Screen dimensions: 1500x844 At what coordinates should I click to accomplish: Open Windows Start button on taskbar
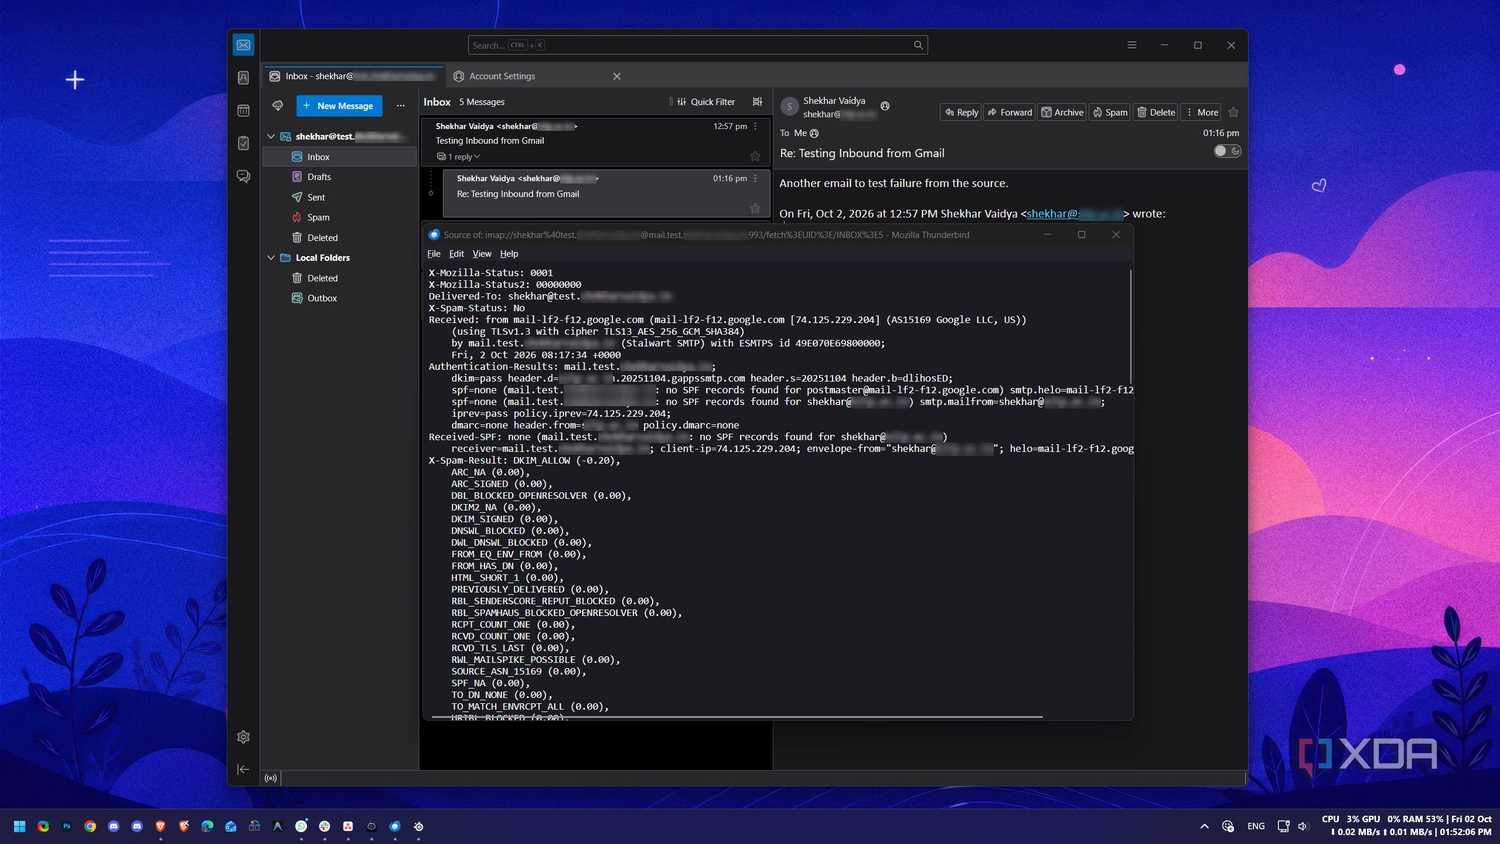pyautogui.click(x=19, y=826)
